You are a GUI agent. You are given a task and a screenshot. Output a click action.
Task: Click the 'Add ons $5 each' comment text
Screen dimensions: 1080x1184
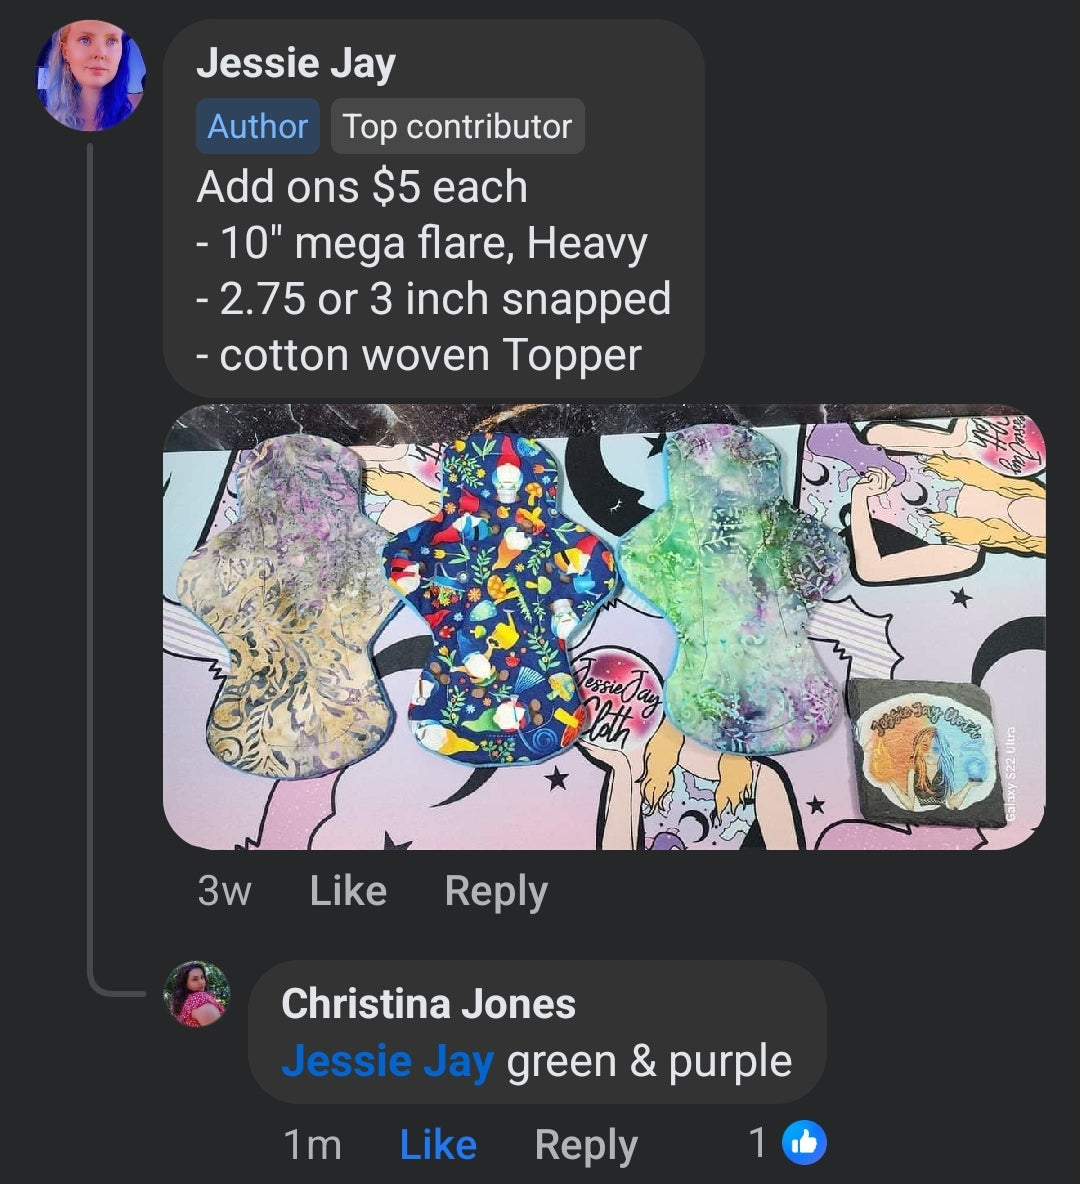362,187
